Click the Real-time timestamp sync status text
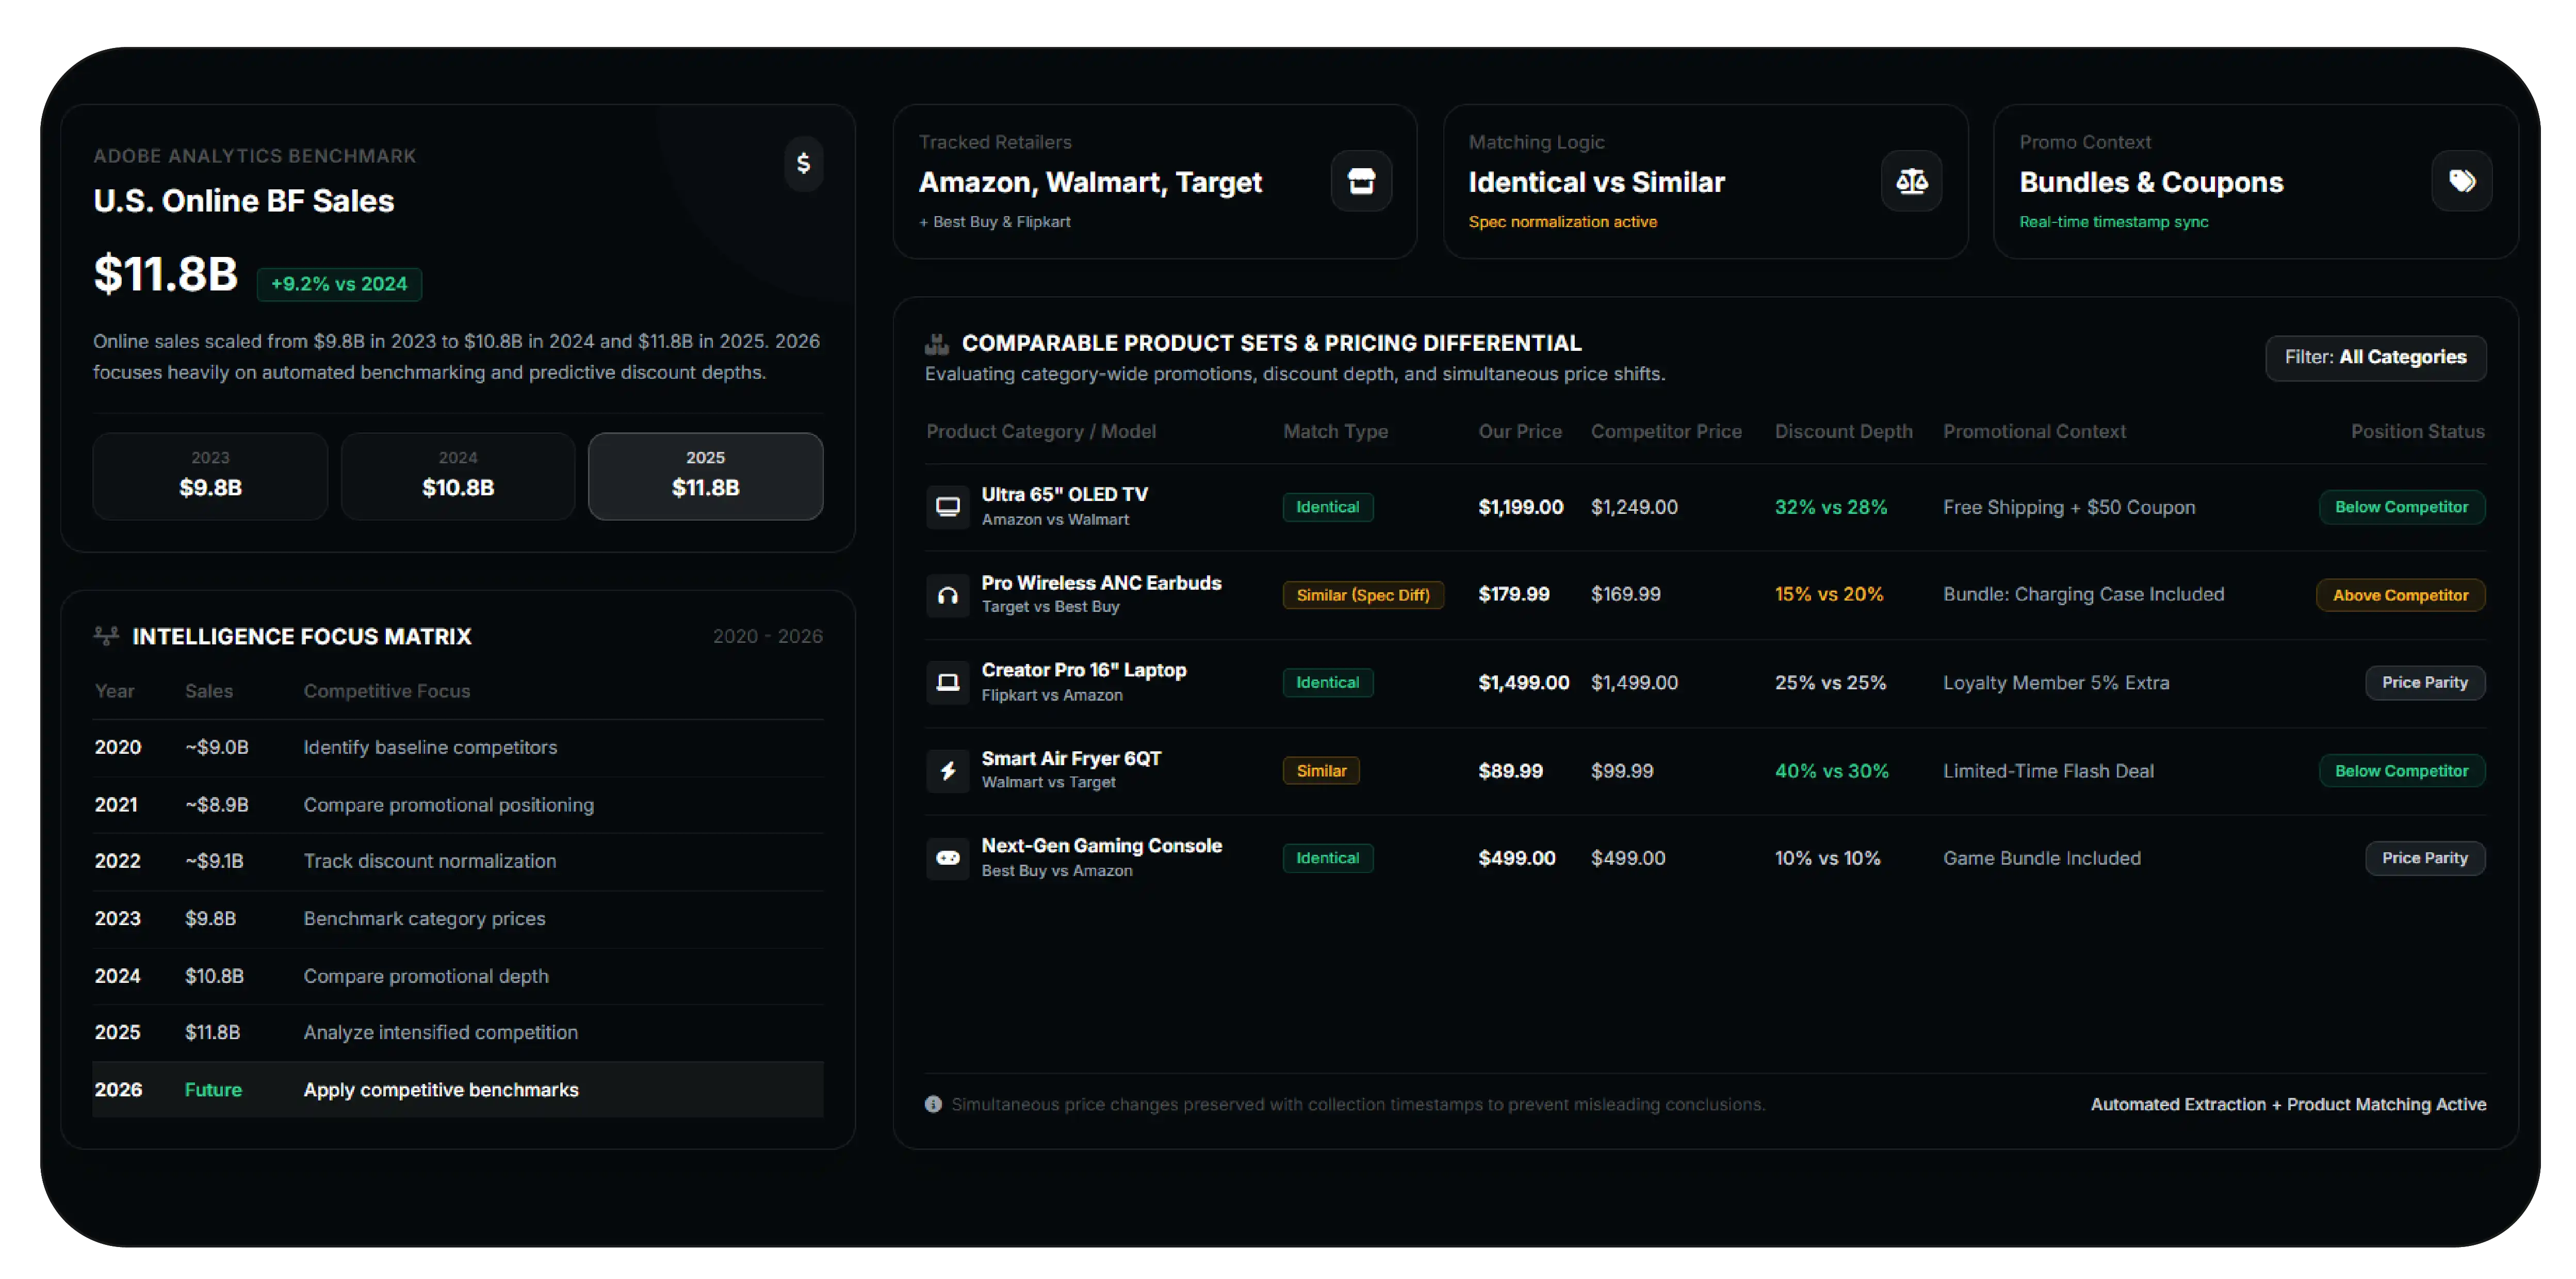This screenshot has width=2576, height=1279. [x=2113, y=222]
